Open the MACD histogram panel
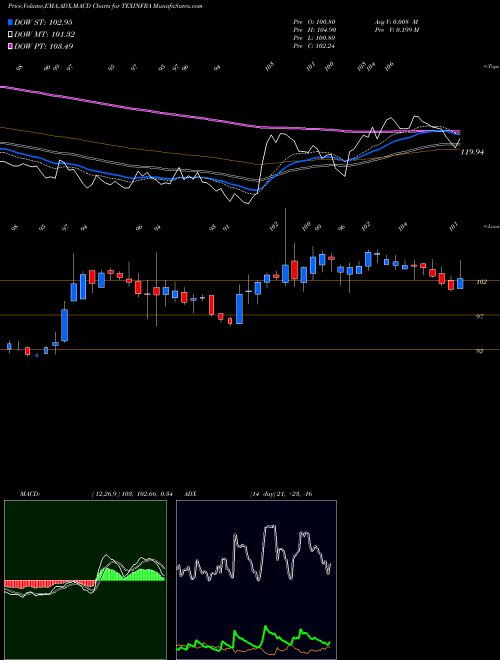500x660 pixels. coord(85,580)
